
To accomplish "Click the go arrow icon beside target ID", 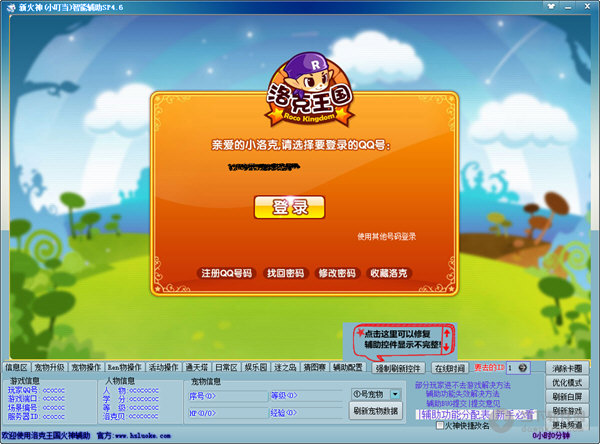I will [x=522, y=368].
